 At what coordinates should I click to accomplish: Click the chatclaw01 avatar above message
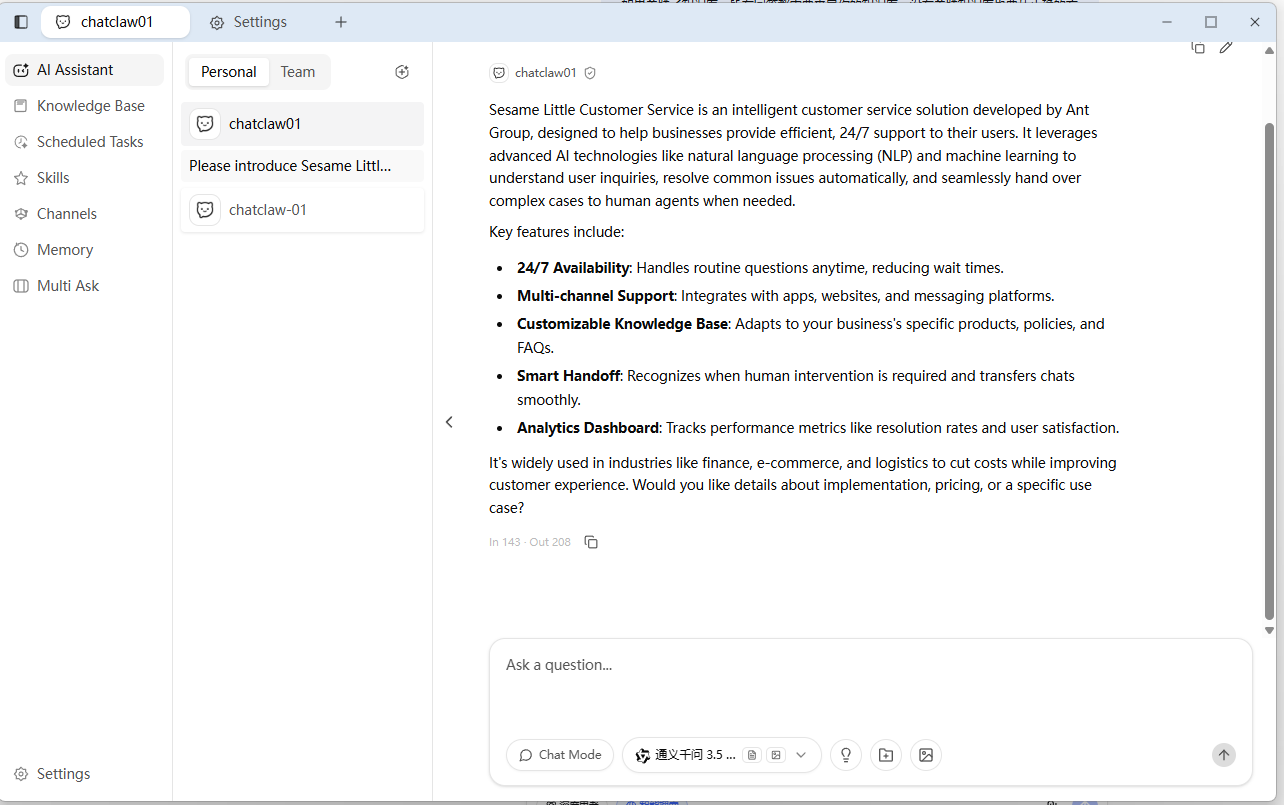click(498, 73)
